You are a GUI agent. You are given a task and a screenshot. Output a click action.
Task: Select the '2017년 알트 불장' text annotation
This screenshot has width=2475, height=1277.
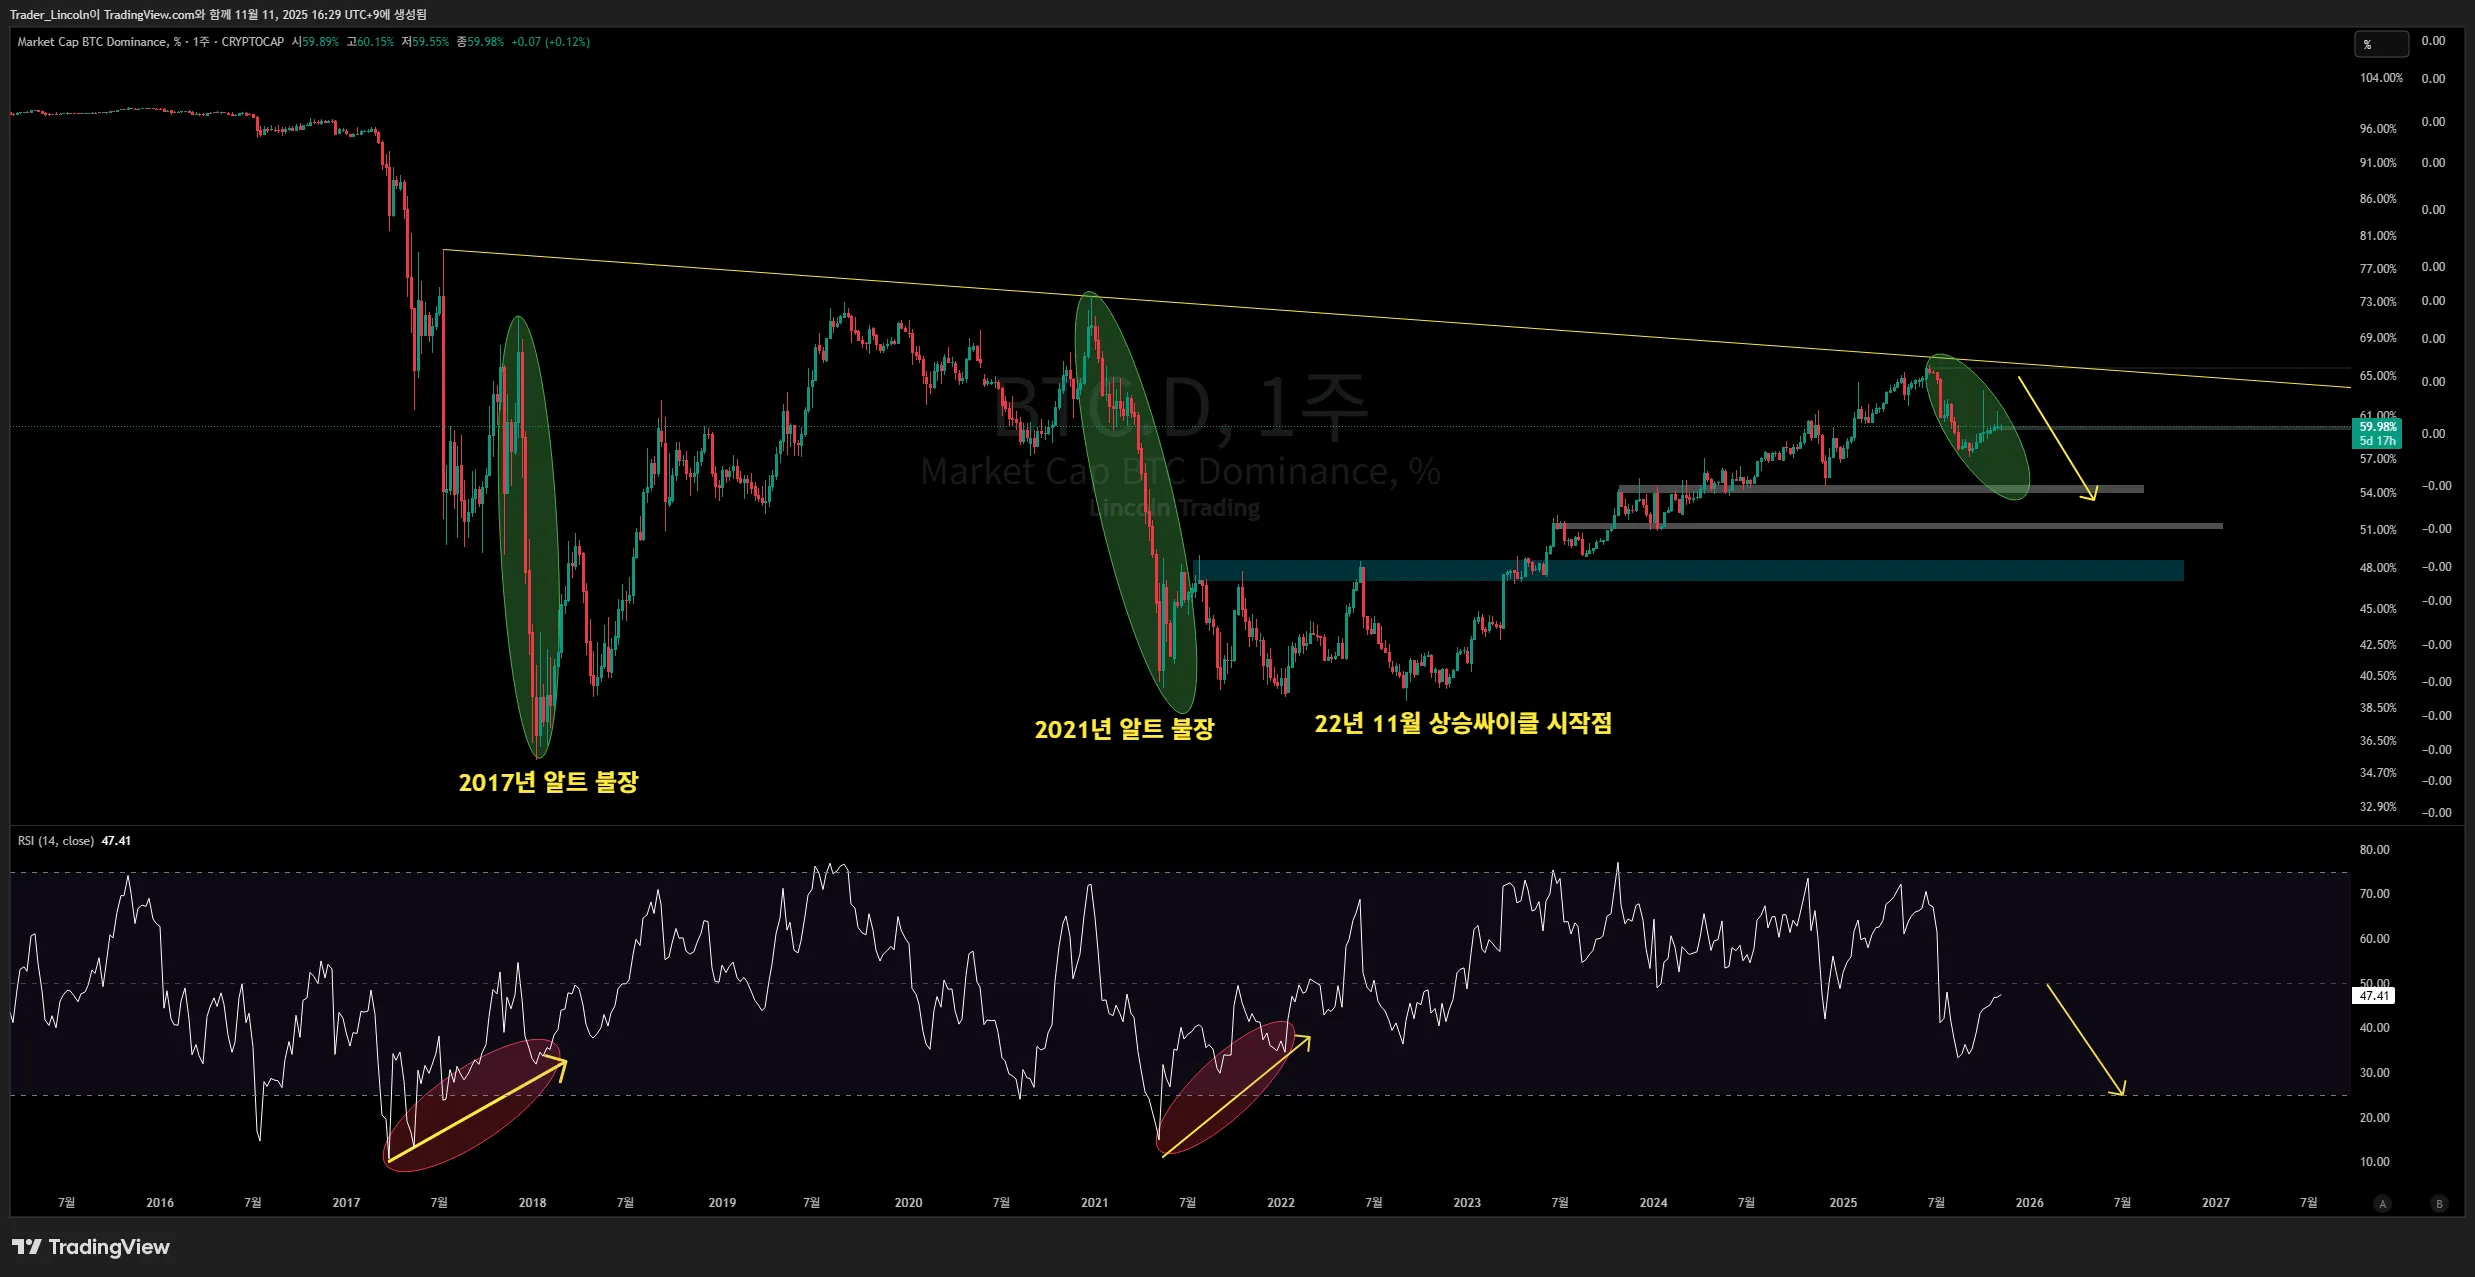pos(548,782)
